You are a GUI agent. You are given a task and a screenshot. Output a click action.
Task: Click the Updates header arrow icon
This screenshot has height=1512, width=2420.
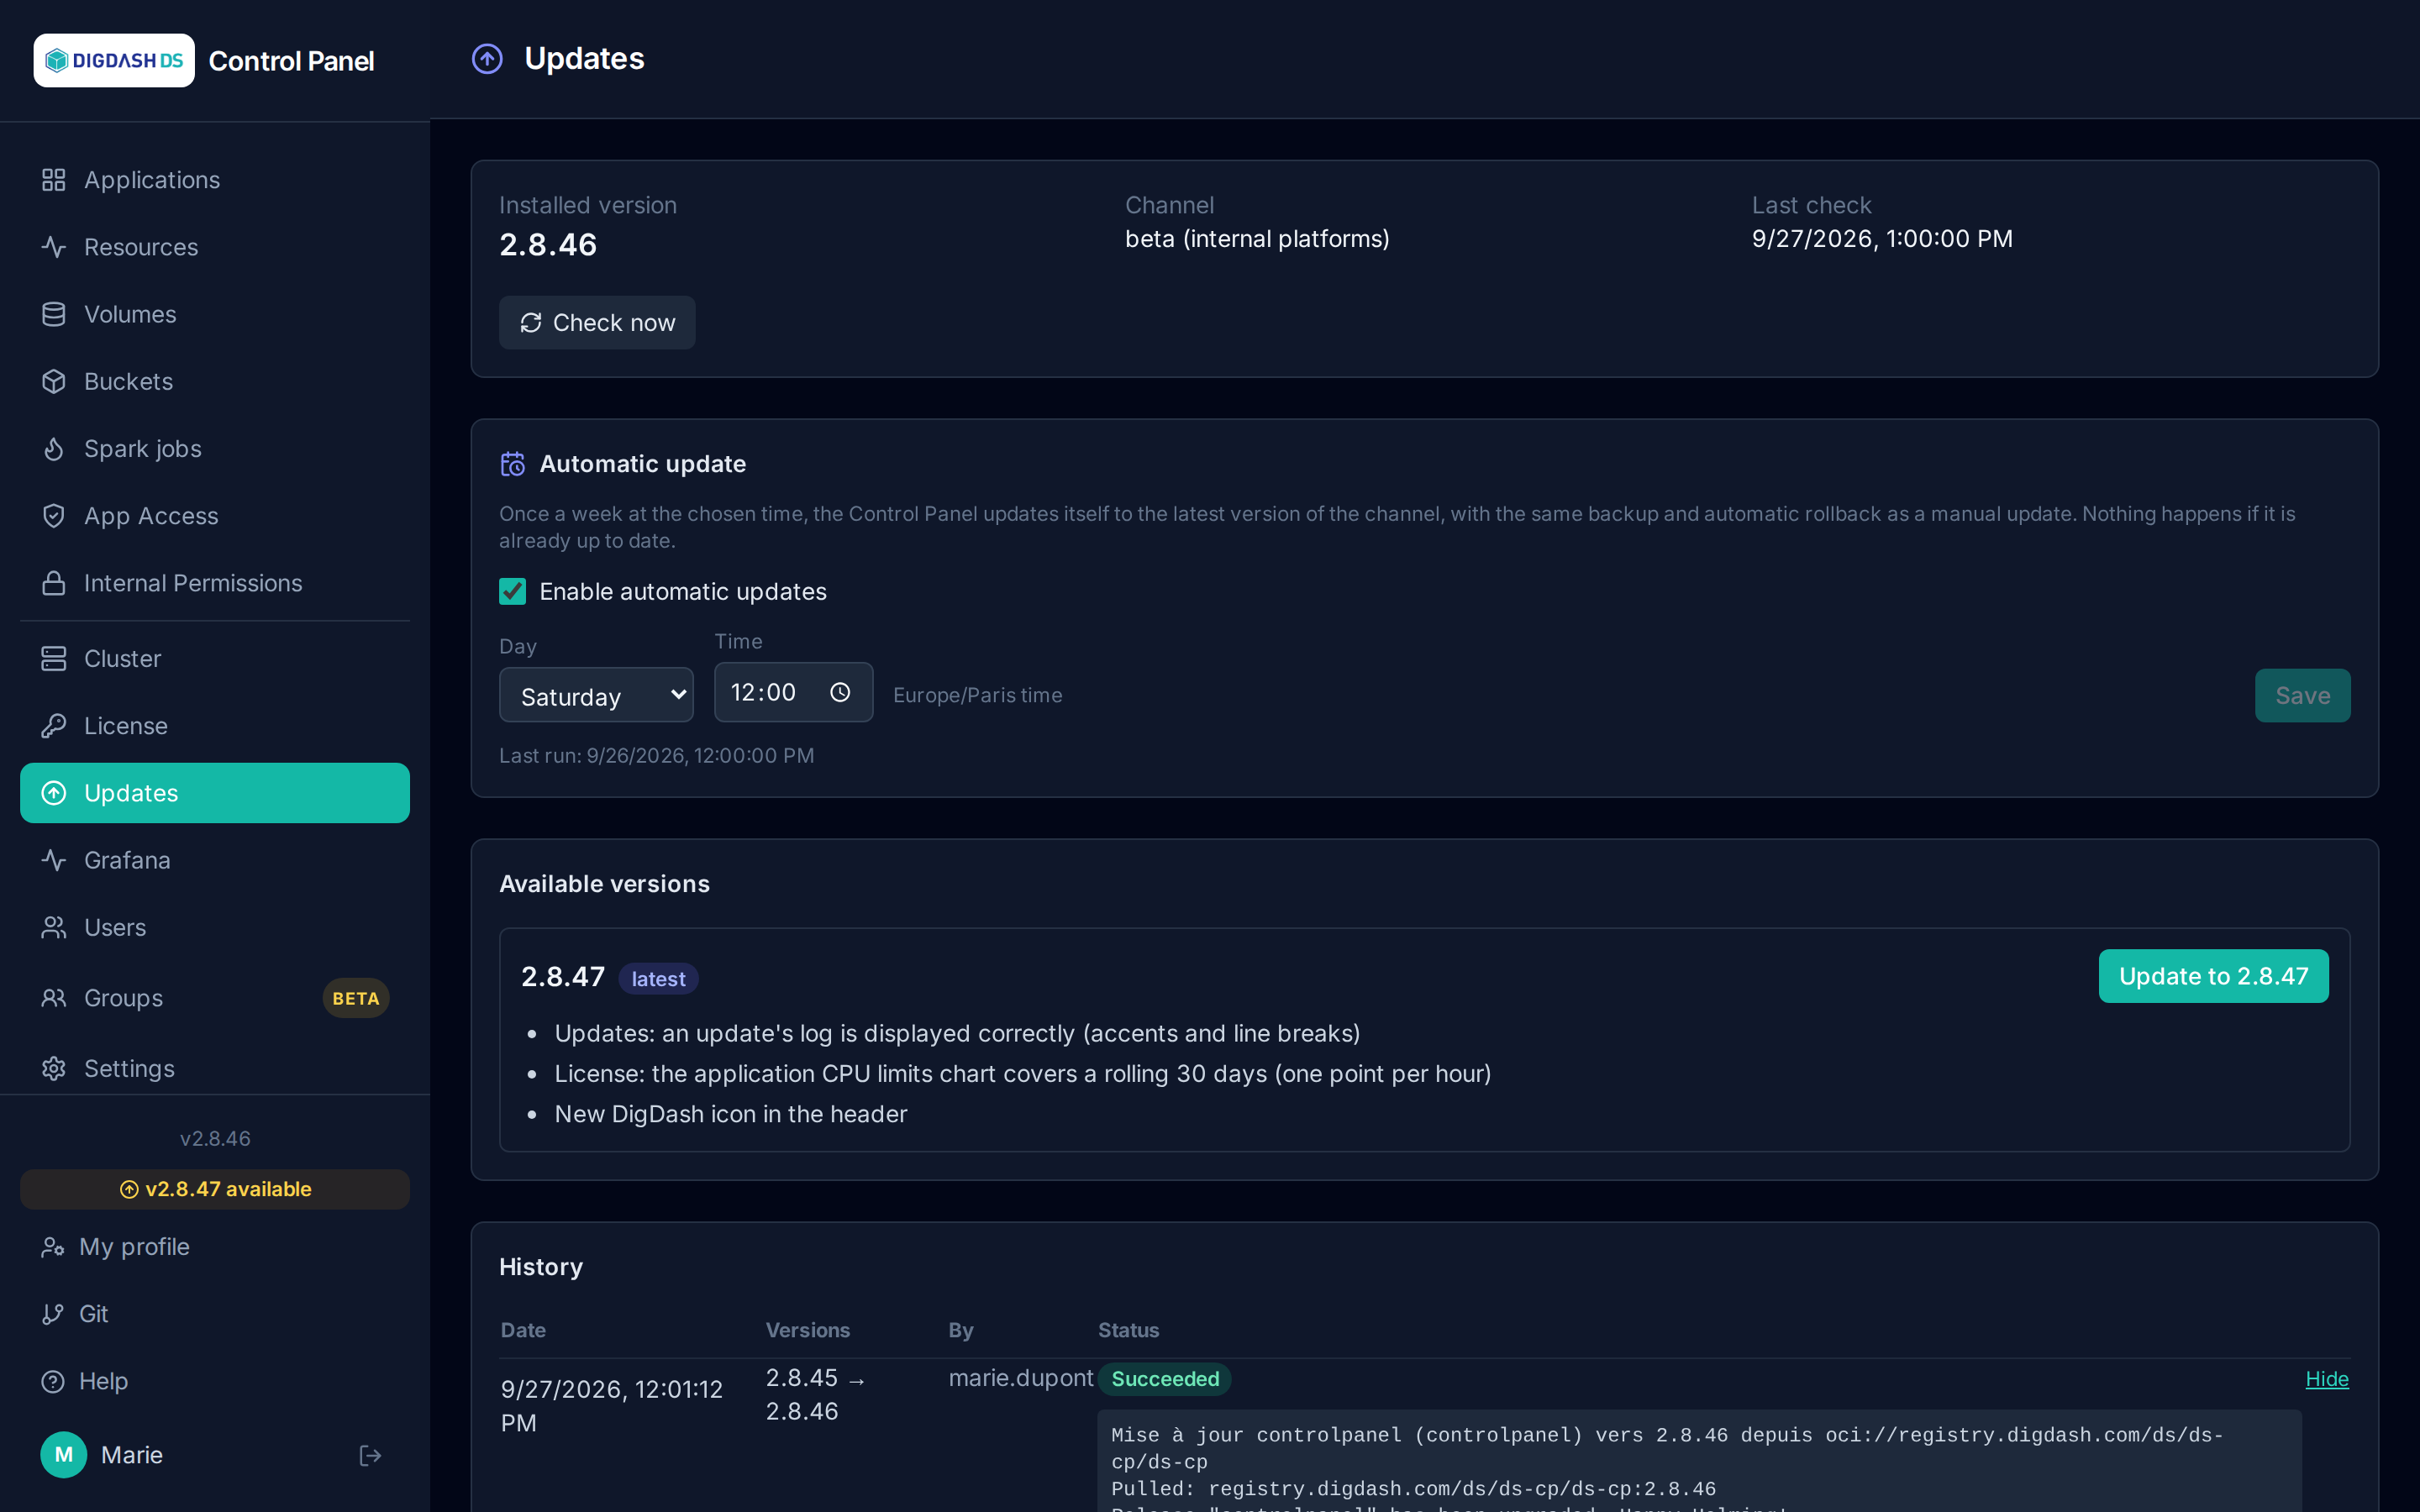[487, 59]
